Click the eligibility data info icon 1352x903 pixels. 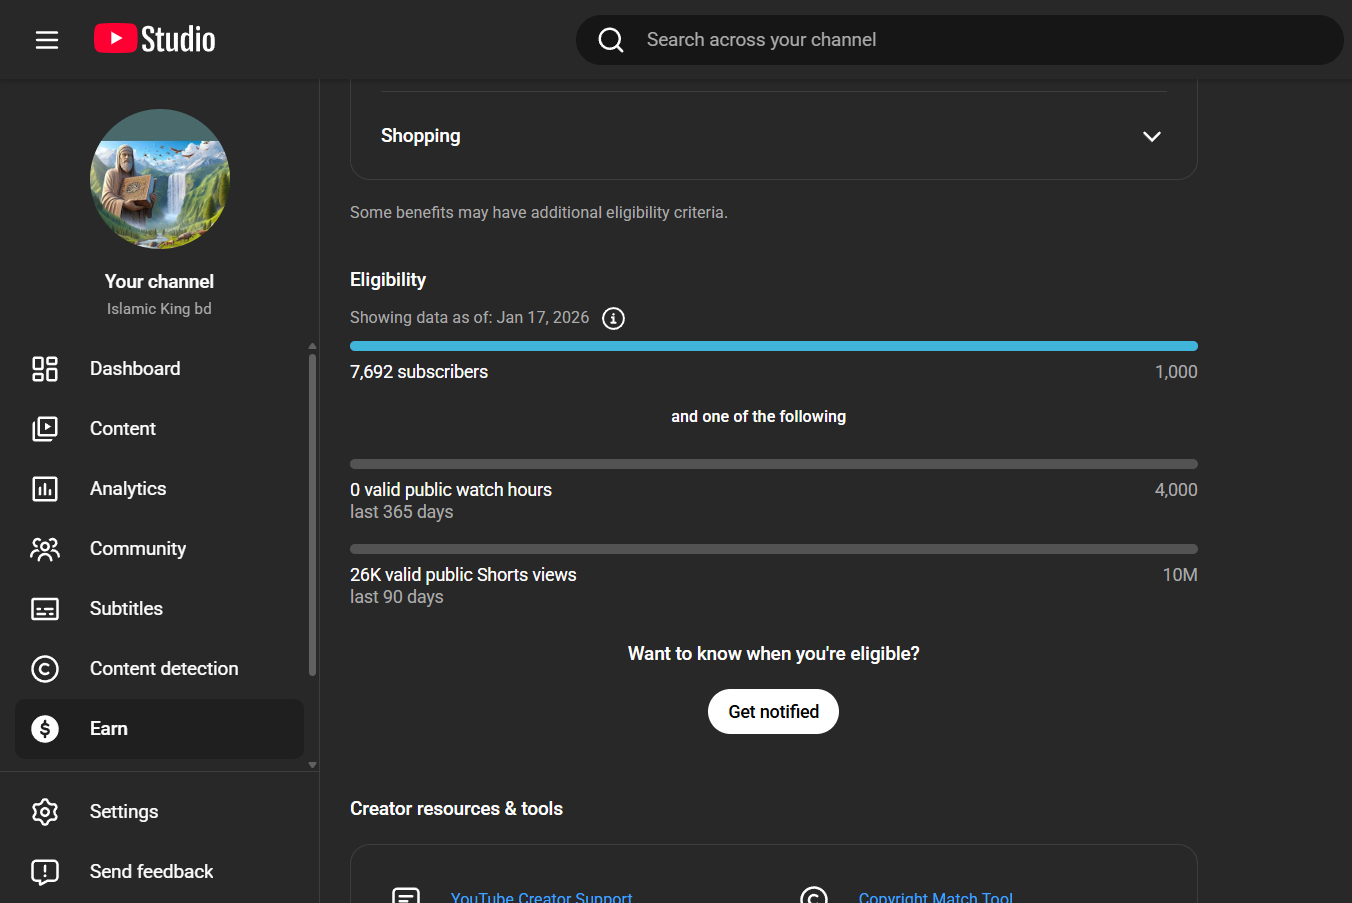(613, 318)
